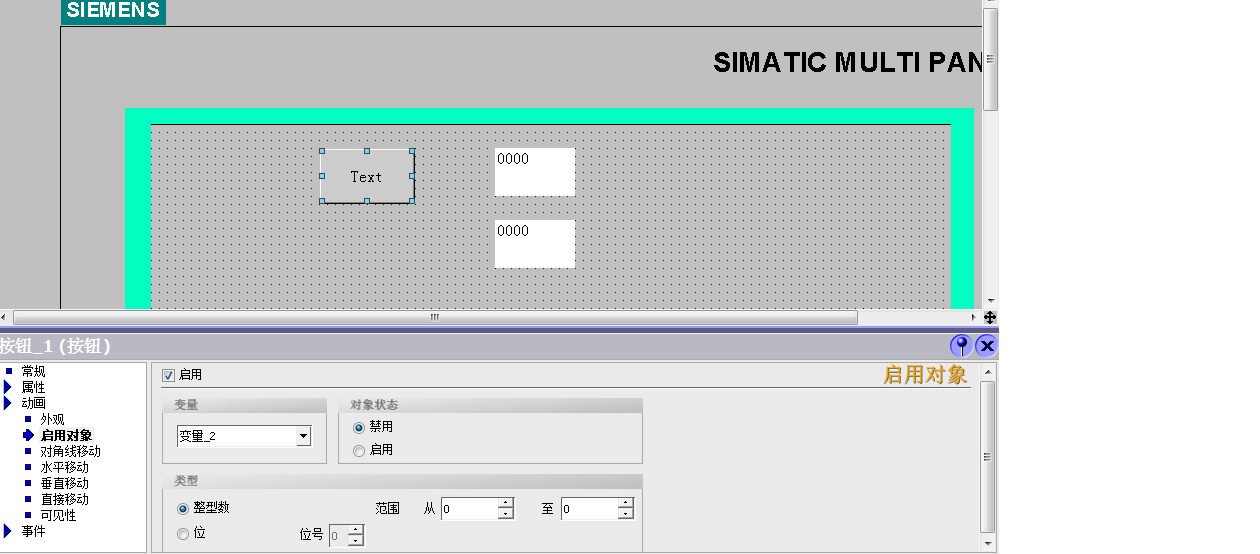Select 对角线移动 animation item
This screenshot has width=1260, height=554.
(70, 451)
